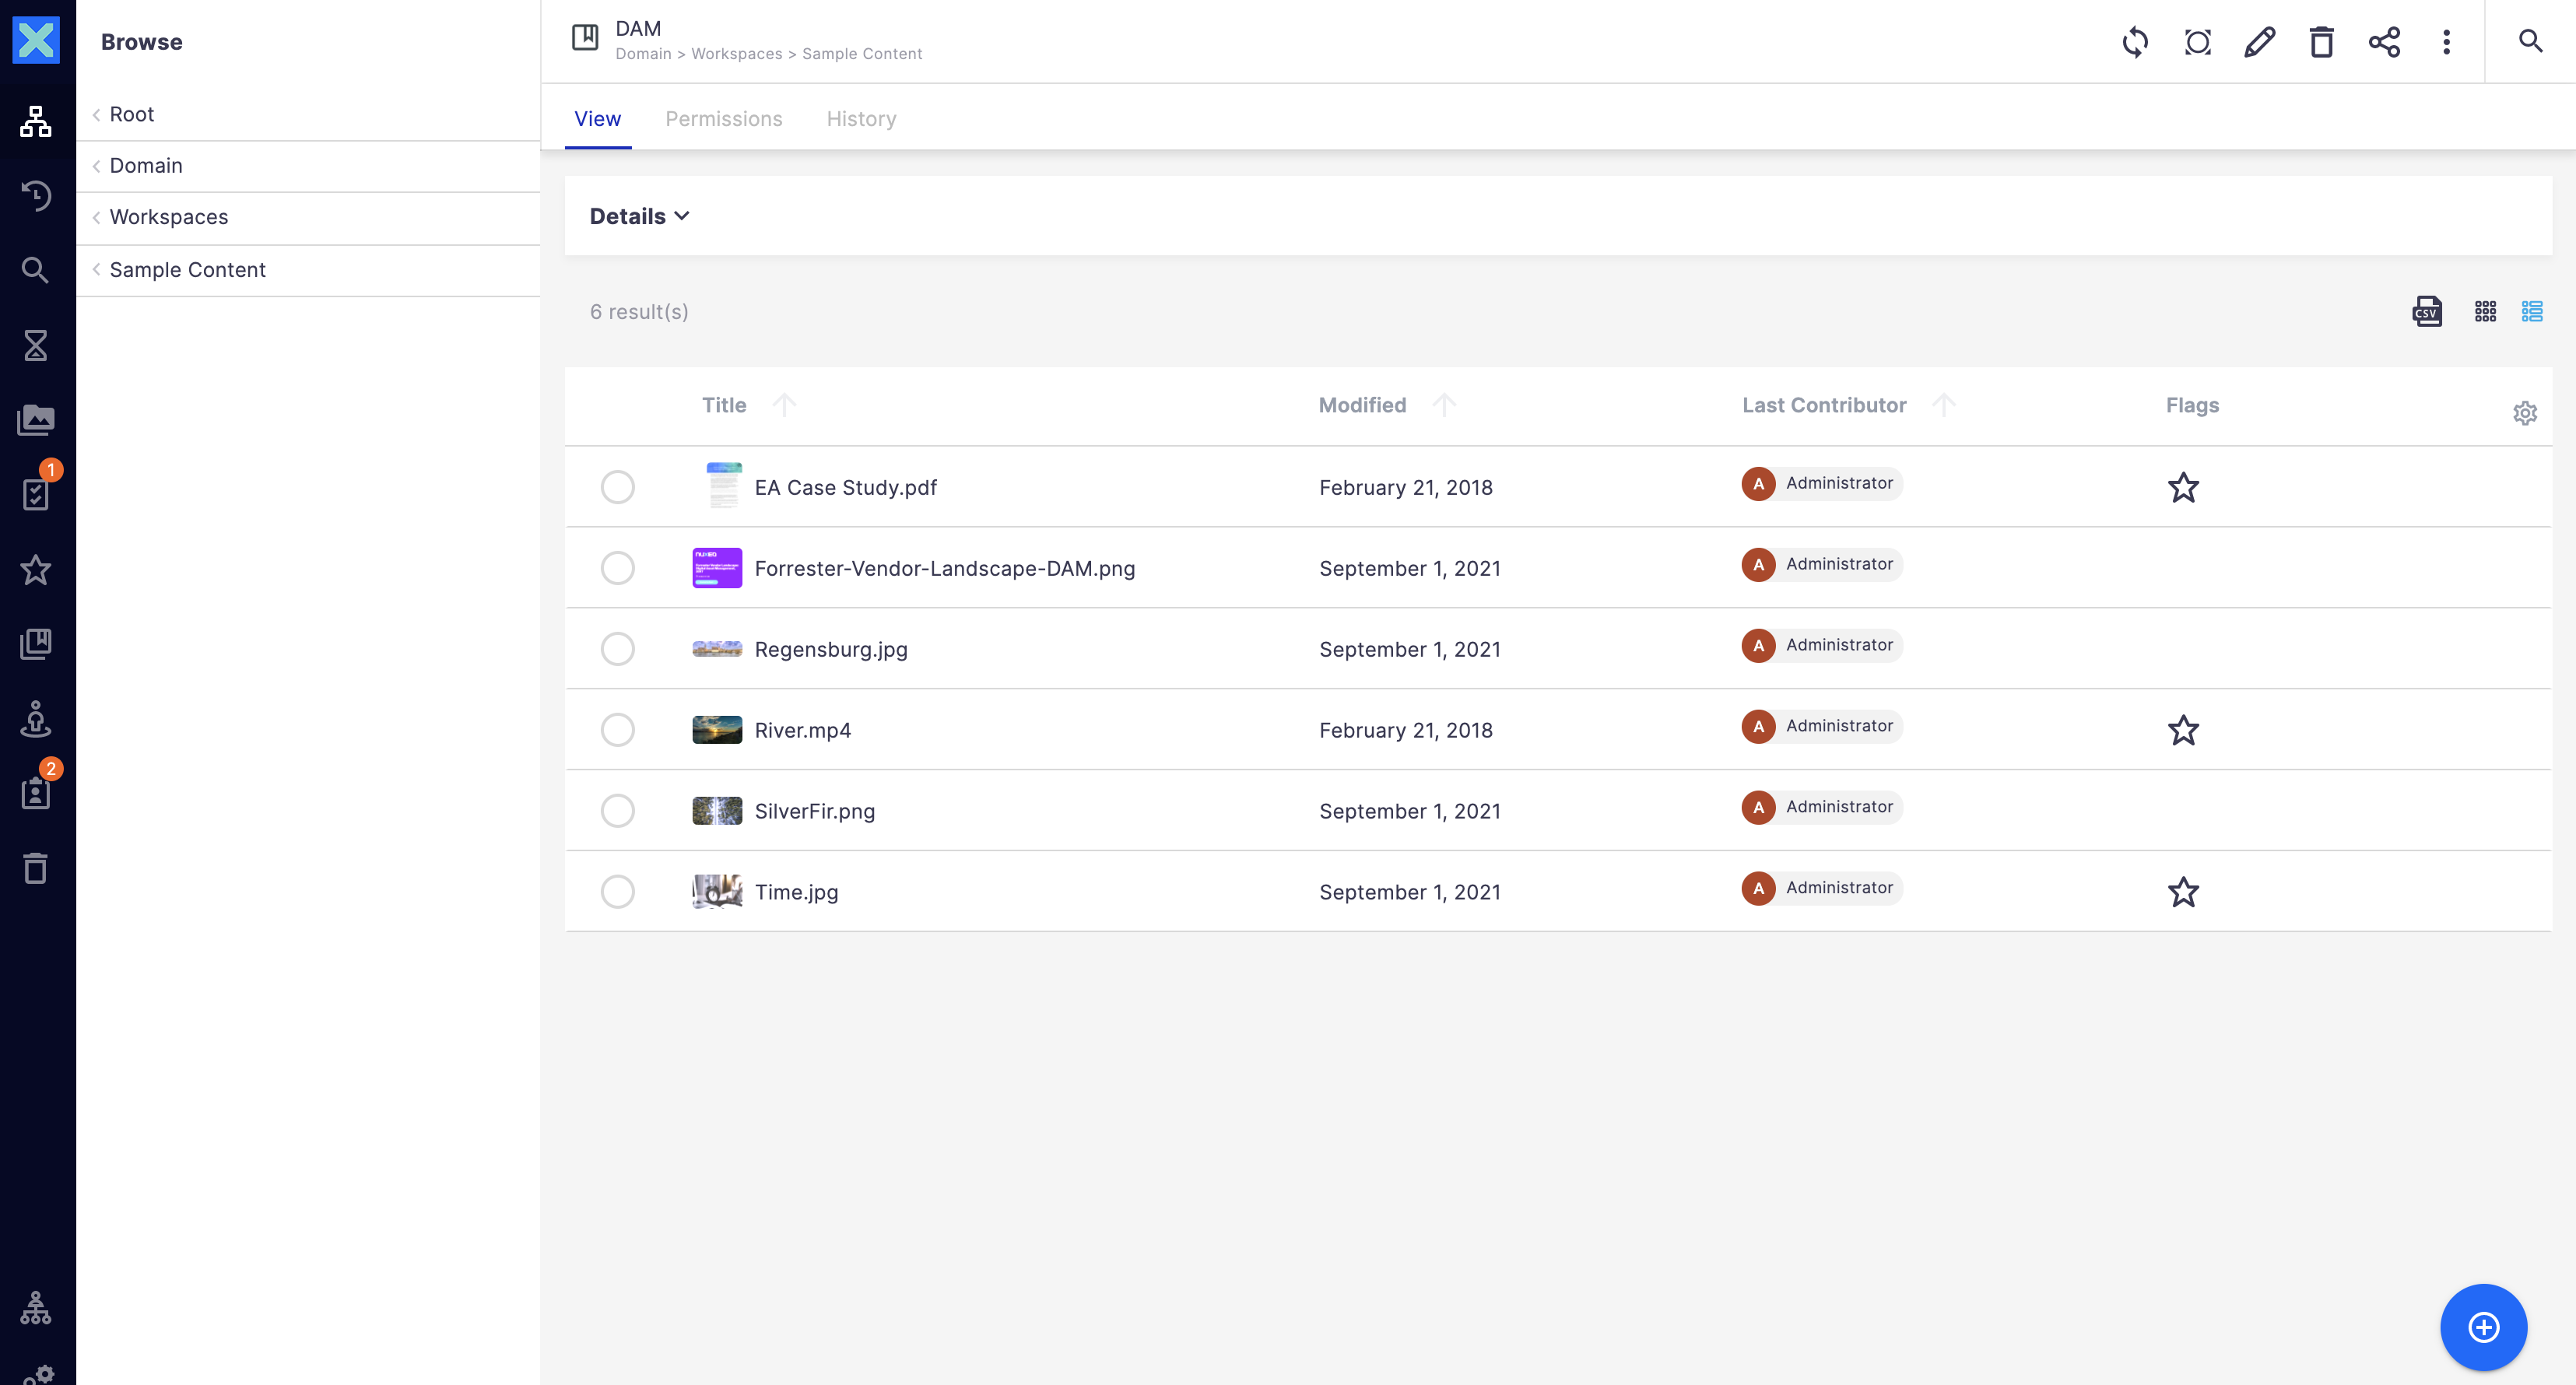Click Sample Content in the breadcrumb

click(862, 54)
